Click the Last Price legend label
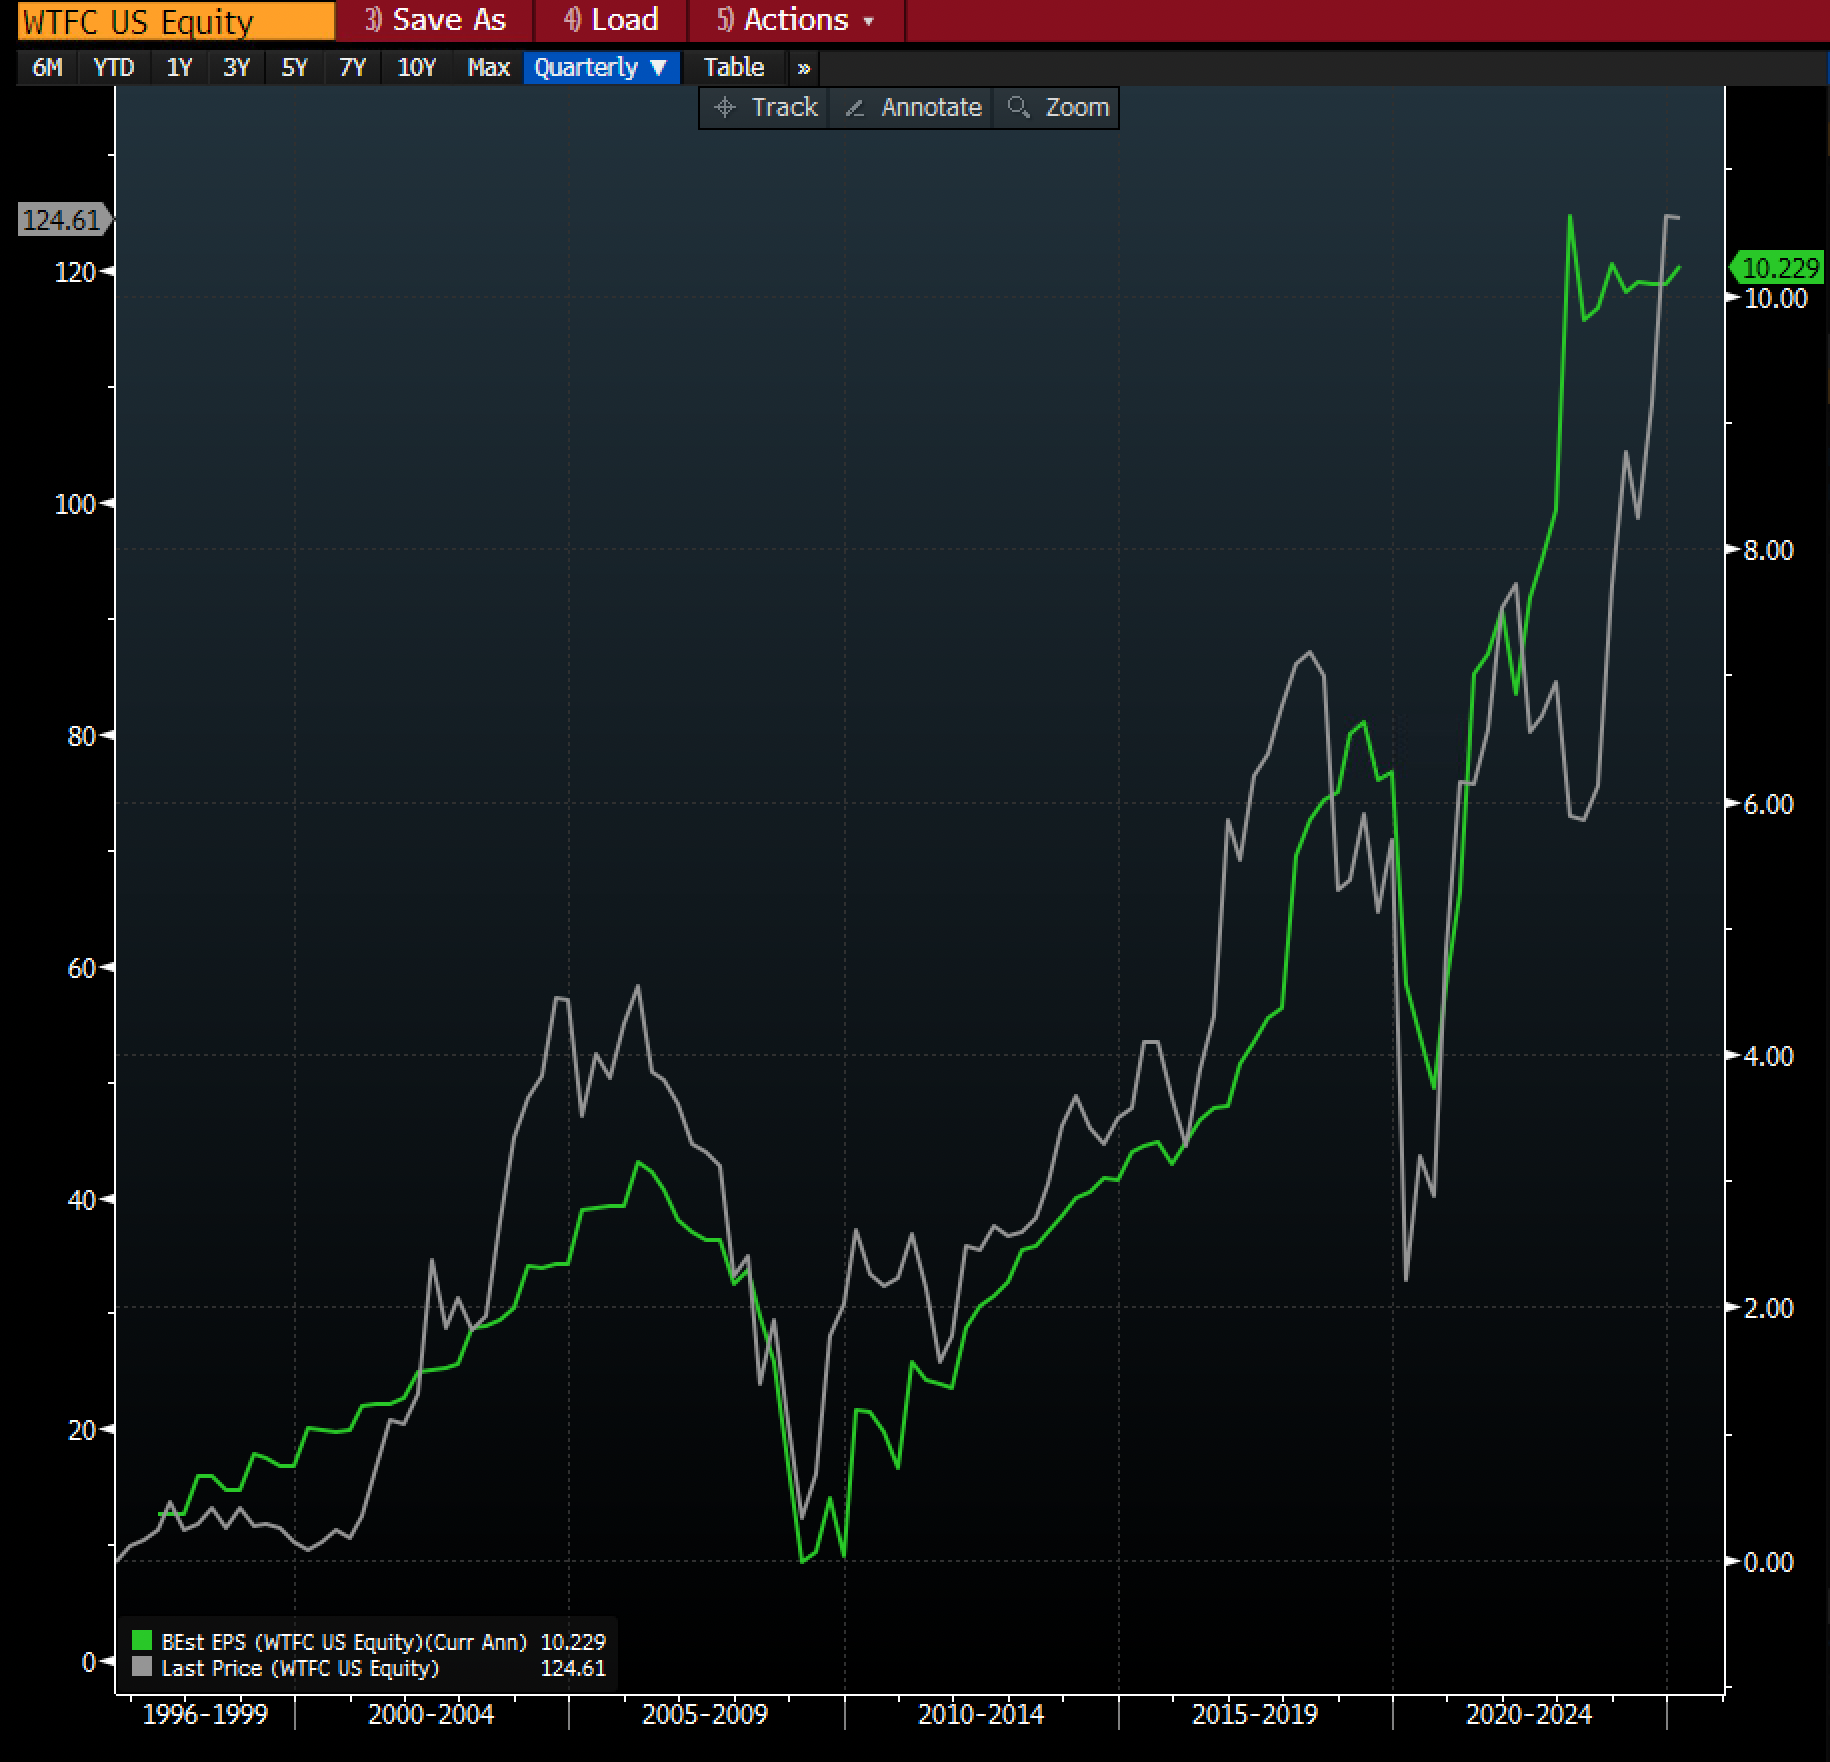This screenshot has width=1830, height=1762. [300, 1668]
